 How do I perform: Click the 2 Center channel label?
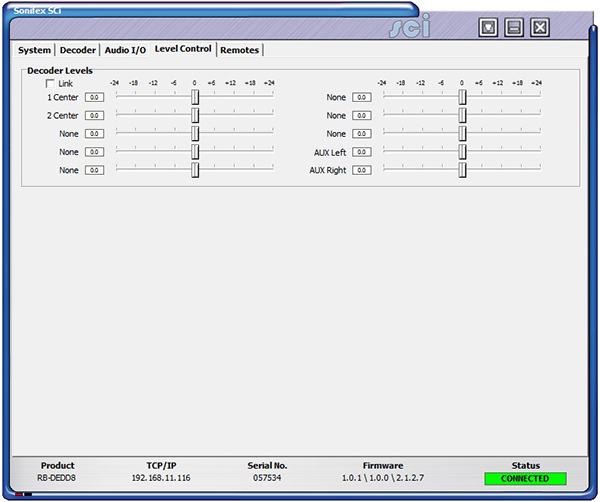[x=63, y=116]
